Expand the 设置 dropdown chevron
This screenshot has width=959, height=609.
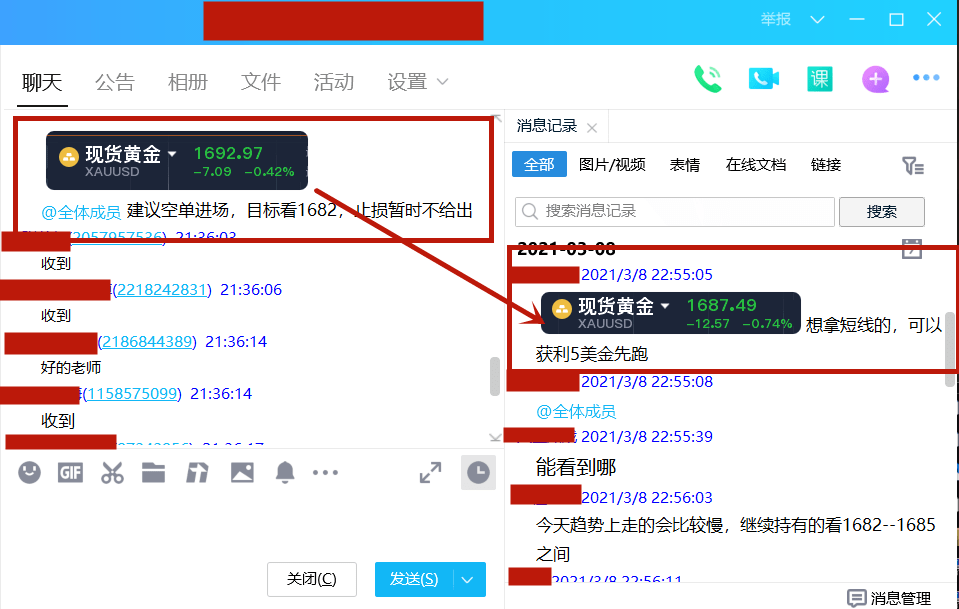pos(443,81)
